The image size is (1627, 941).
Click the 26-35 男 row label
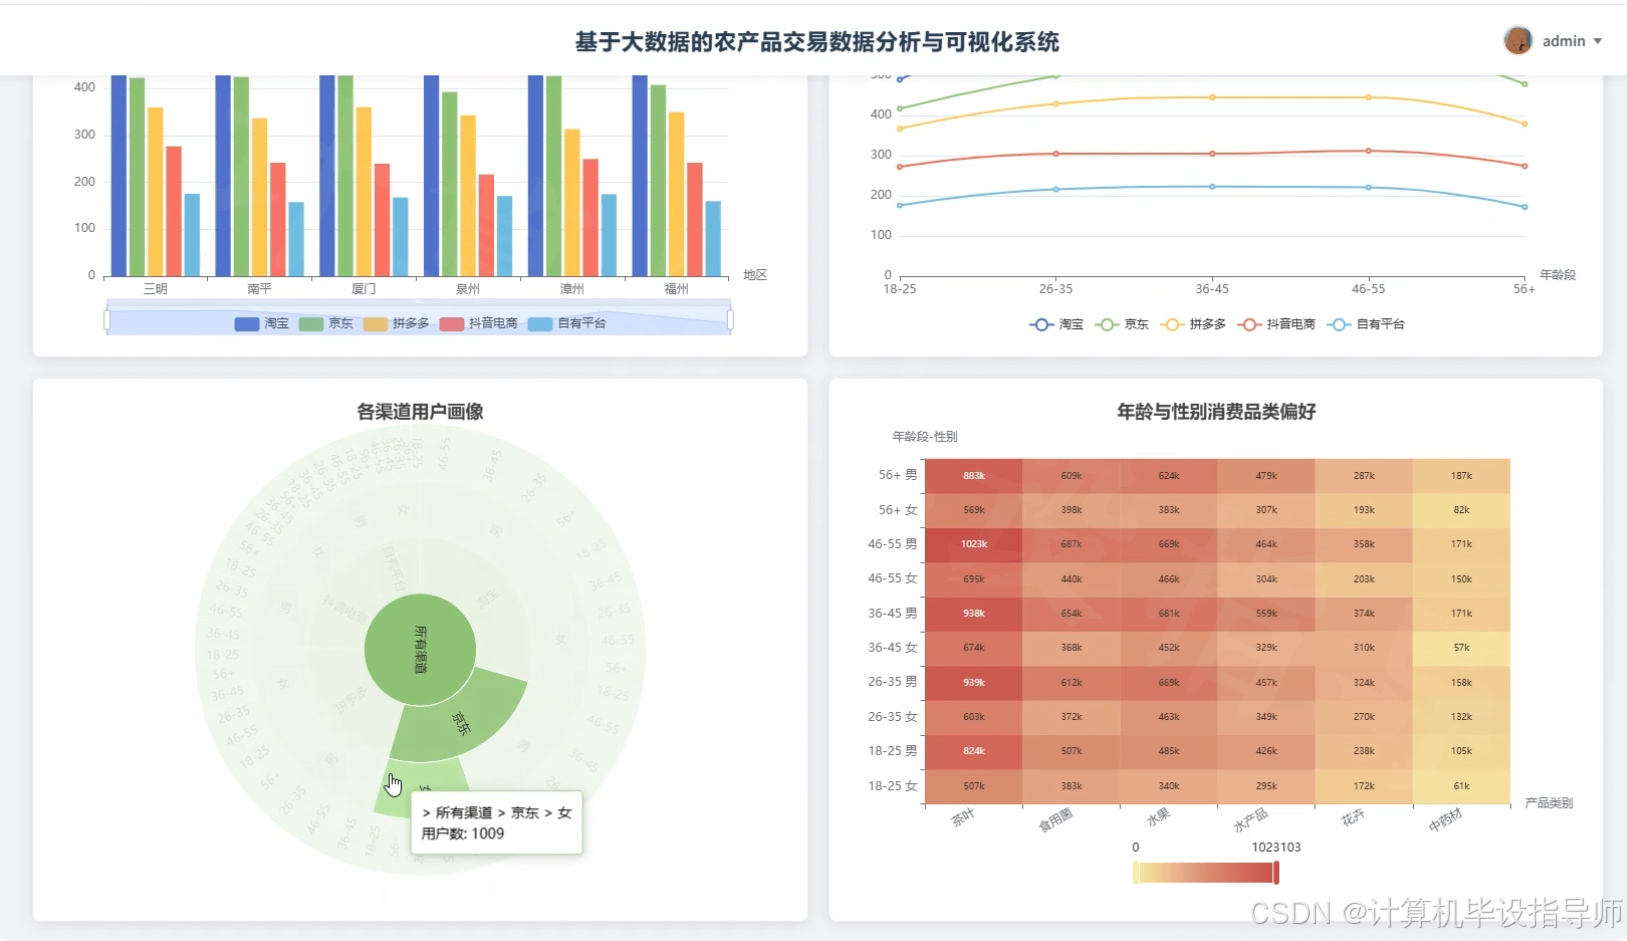[x=892, y=681]
